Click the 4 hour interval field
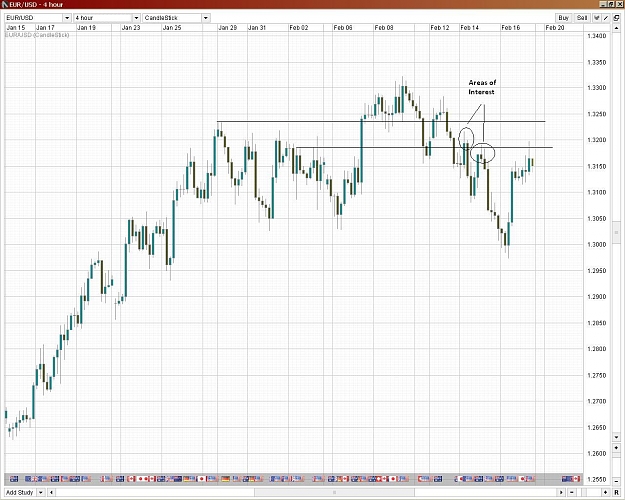625x500 pixels. tap(103, 18)
